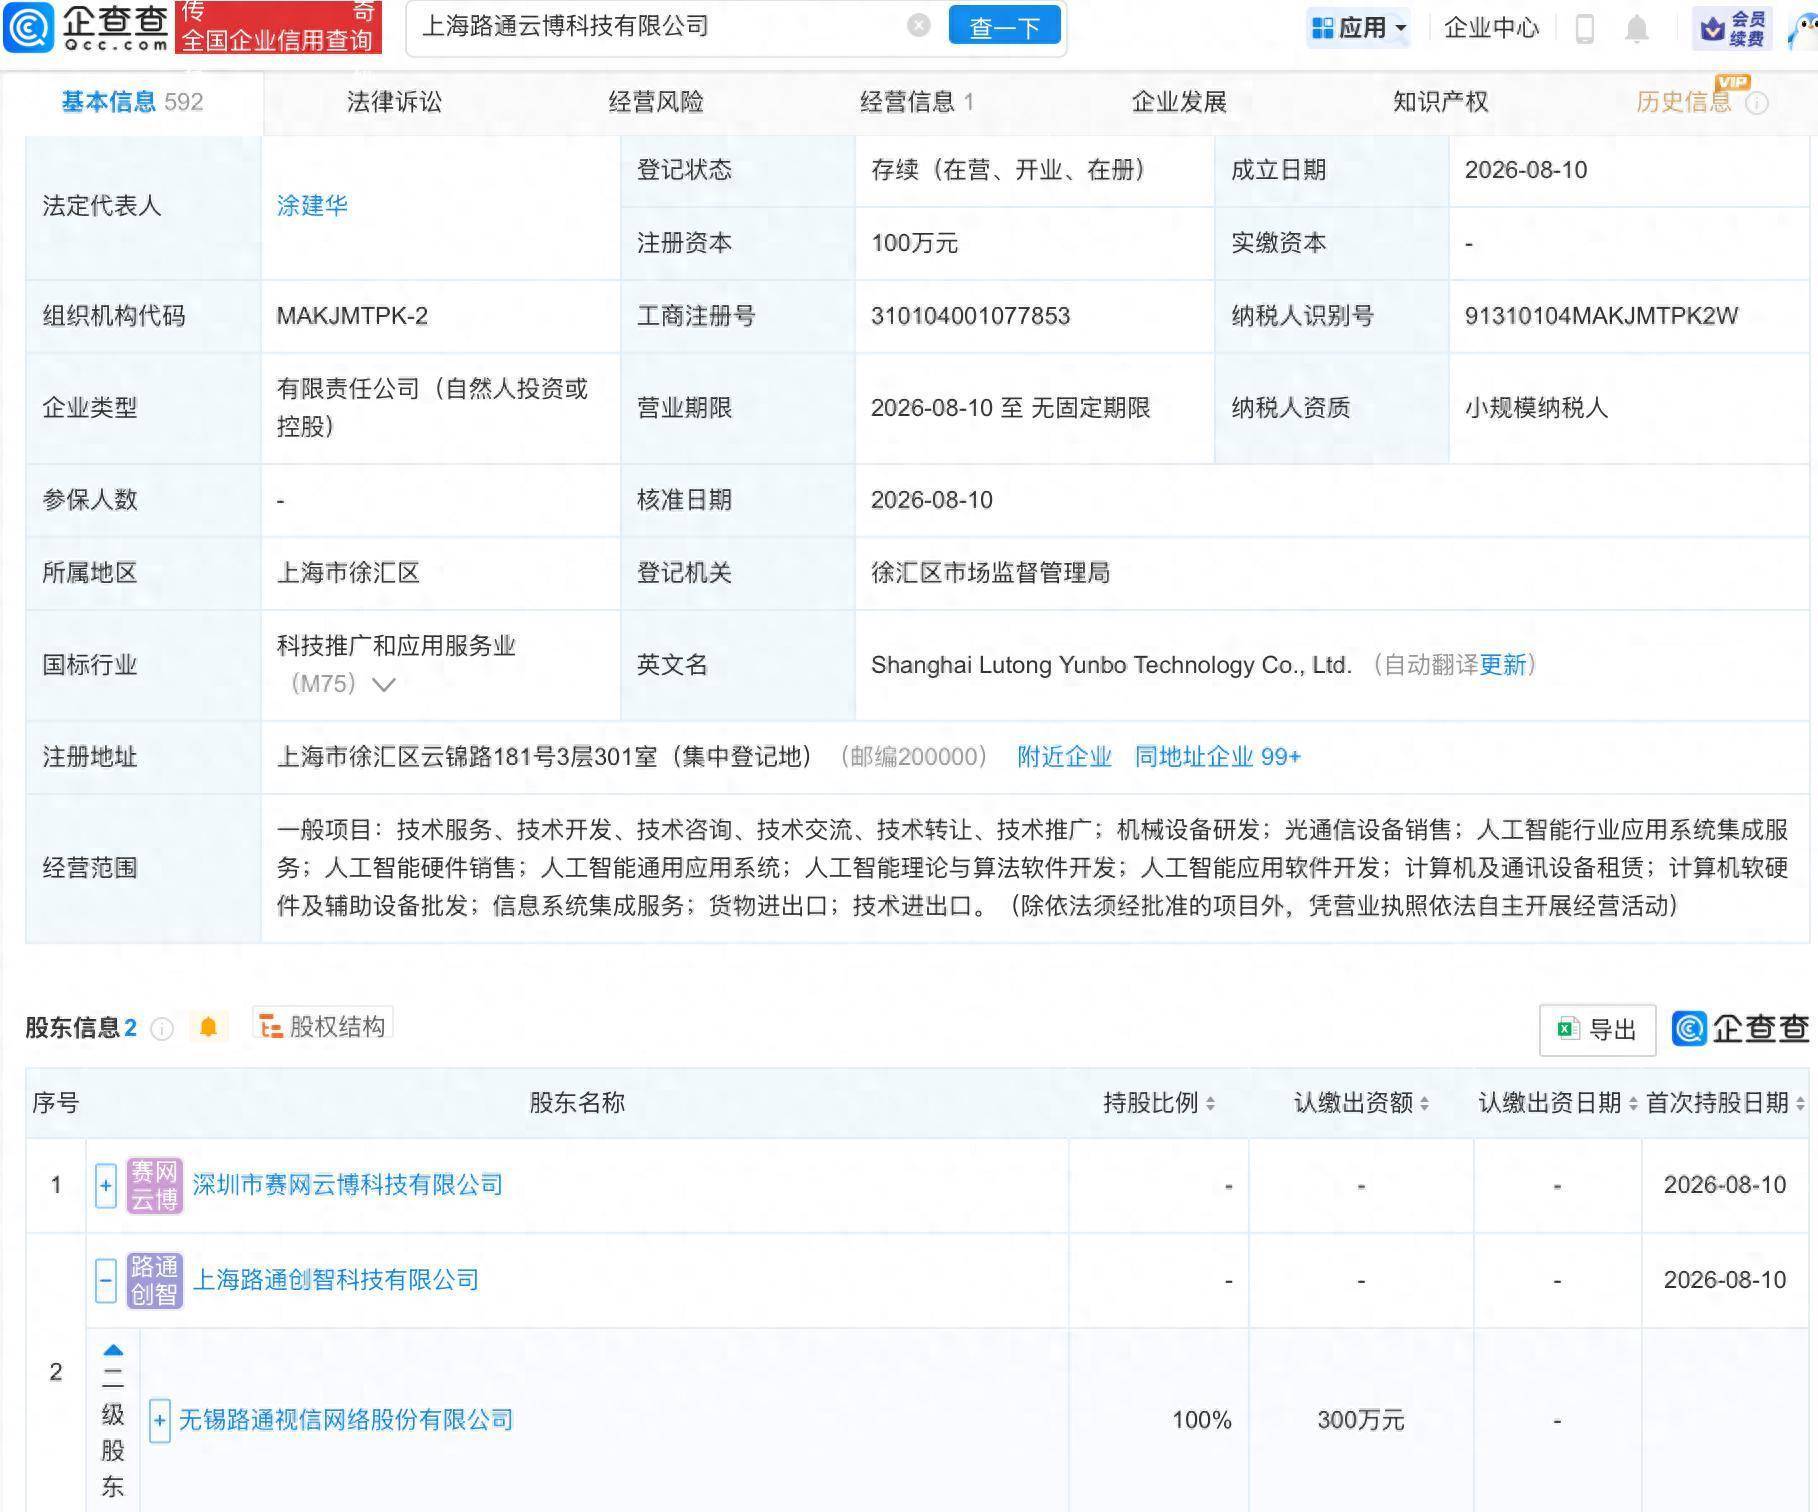This screenshot has width=1818, height=1512.
Task: Click the 赛网云博 company logo badge
Action: click(x=154, y=1186)
